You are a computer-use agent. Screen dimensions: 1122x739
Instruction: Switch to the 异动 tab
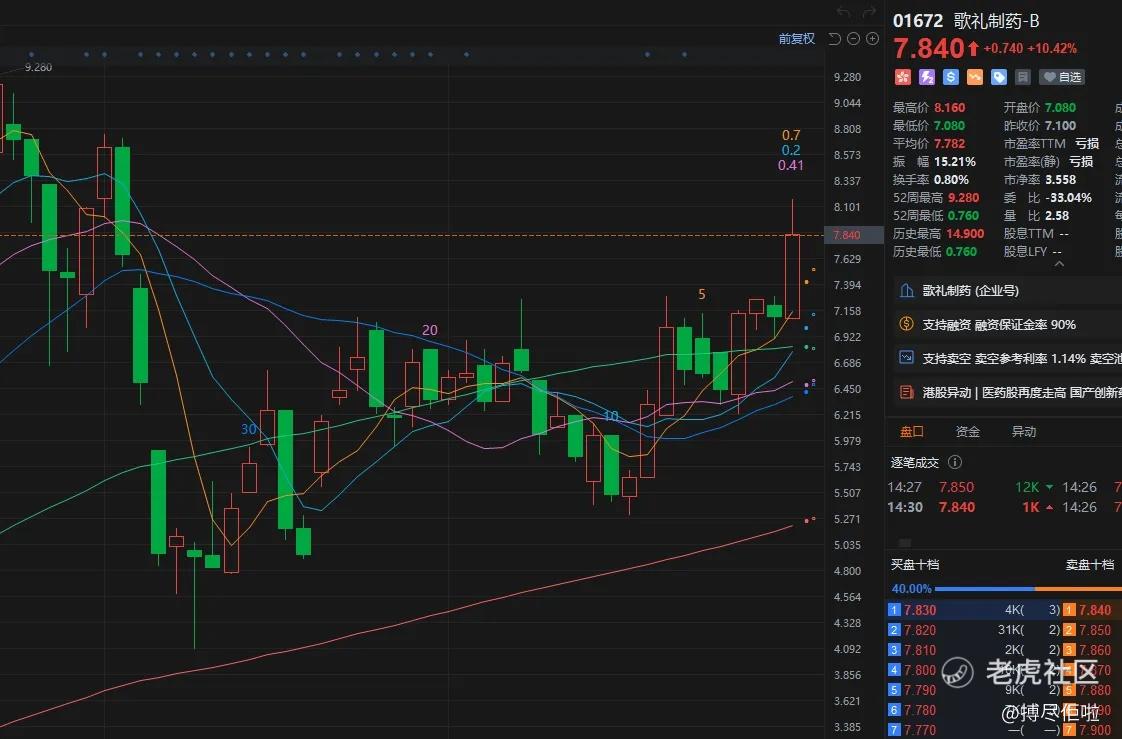(1023, 431)
